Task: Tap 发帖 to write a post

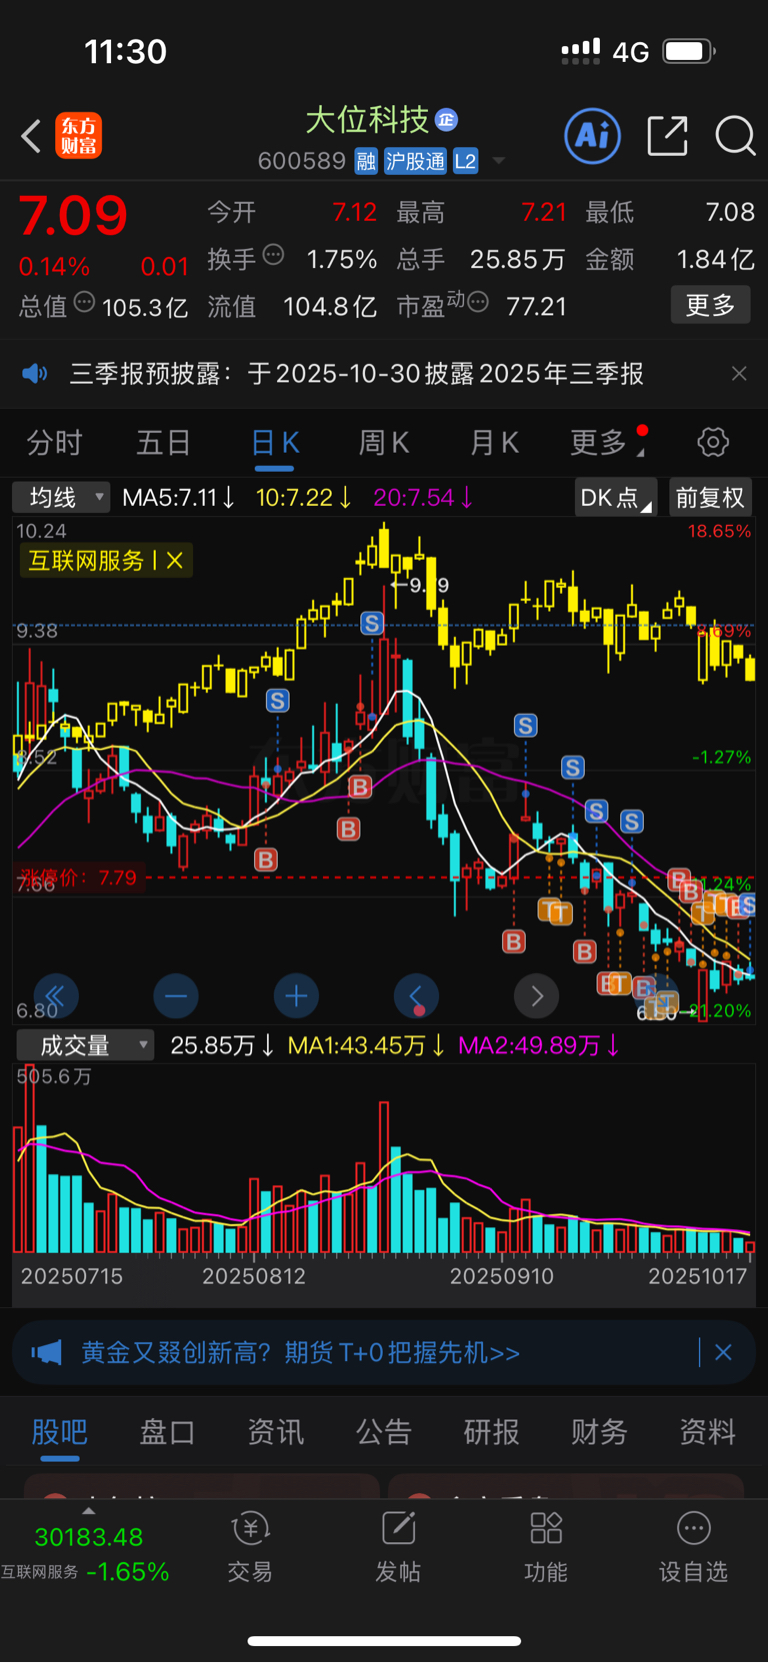Action: tap(398, 1547)
